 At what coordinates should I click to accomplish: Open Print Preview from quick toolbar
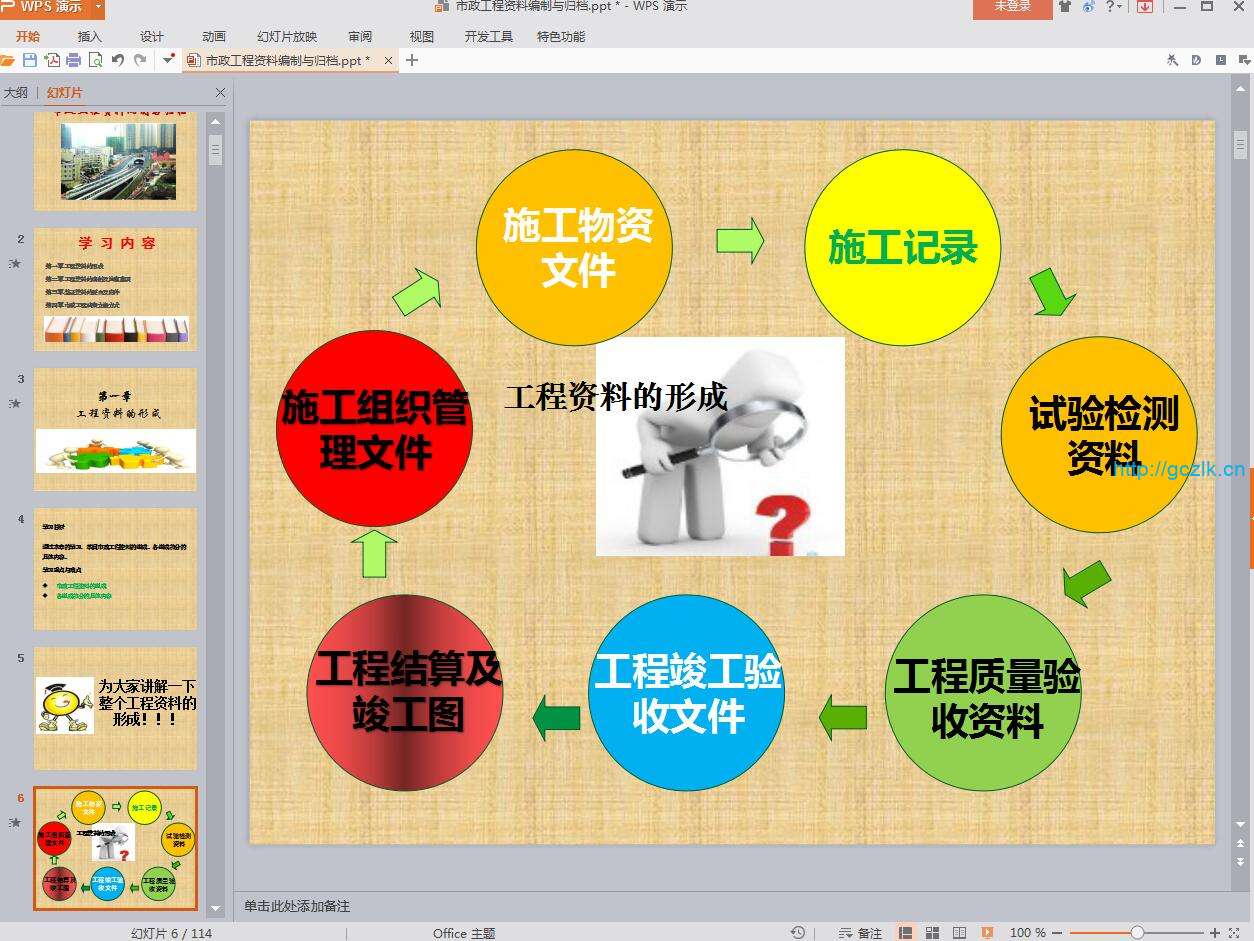(x=95, y=60)
